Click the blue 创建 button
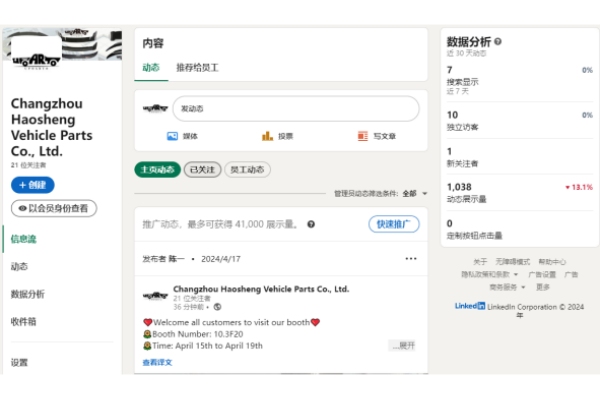This screenshot has height=400, width=600. tap(33, 185)
